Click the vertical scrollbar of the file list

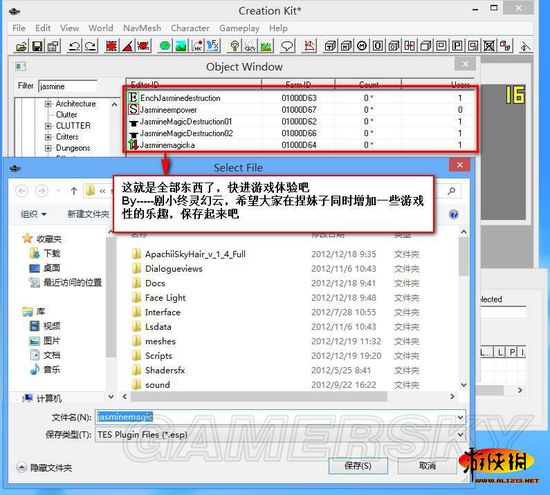coord(463,255)
